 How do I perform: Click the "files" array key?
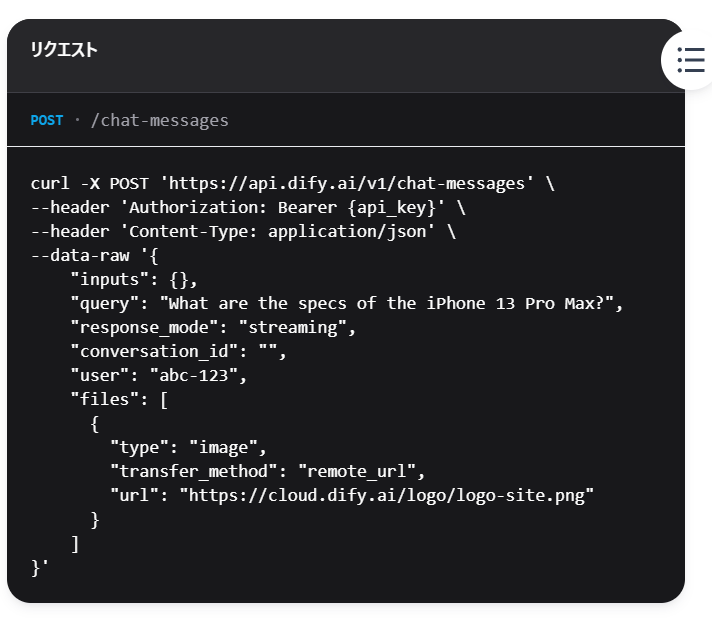pyautogui.click(x=104, y=400)
